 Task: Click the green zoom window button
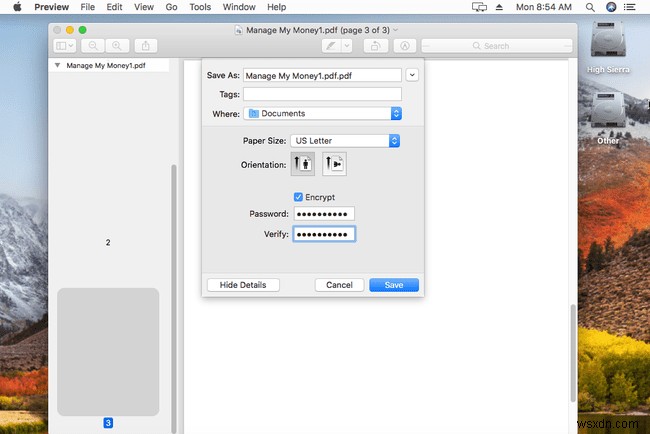(x=82, y=30)
